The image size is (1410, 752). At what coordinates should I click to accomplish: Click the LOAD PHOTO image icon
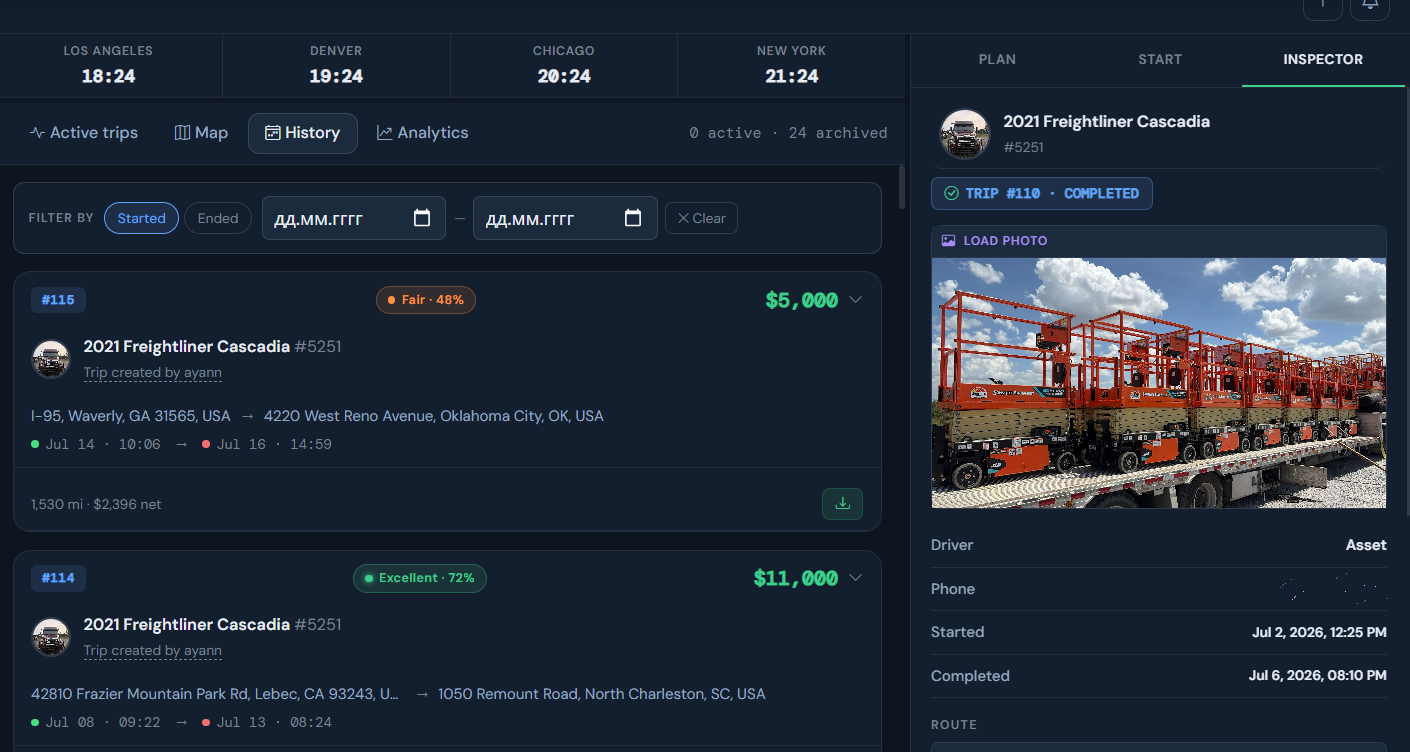pos(948,241)
